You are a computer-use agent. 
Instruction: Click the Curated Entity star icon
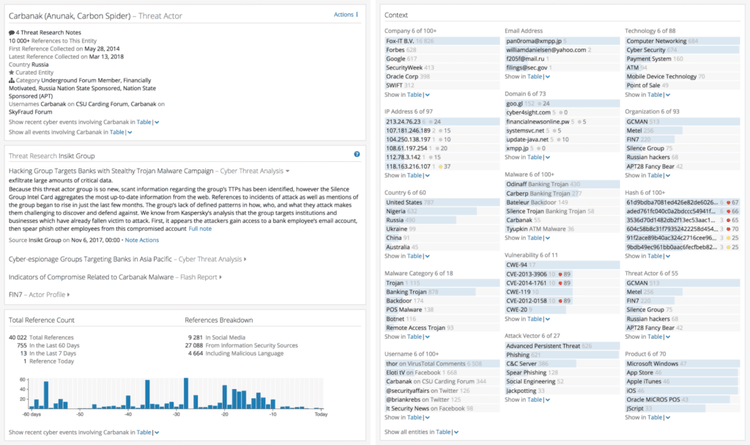click(x=11, y=71)
